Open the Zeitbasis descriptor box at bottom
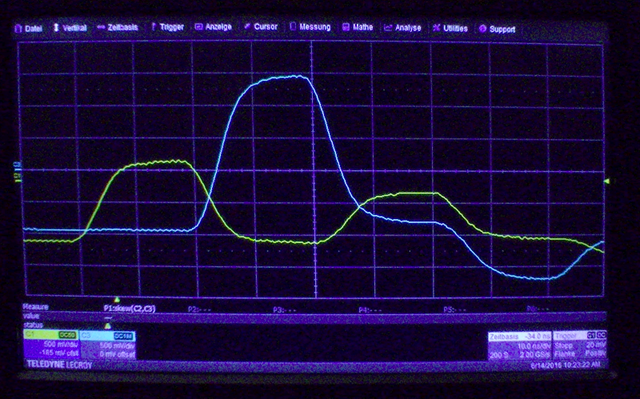Viewport: 640px width, 399px height. tap(520, 345)
